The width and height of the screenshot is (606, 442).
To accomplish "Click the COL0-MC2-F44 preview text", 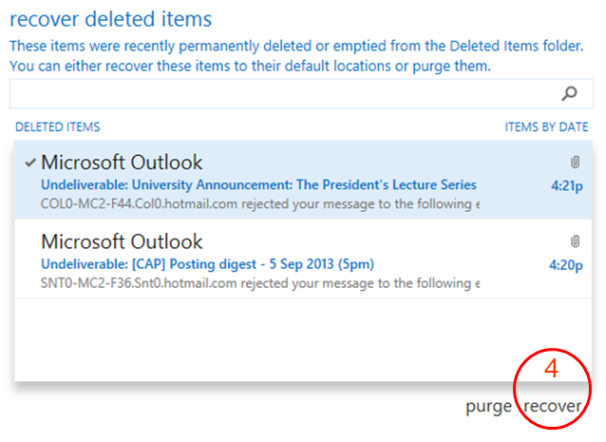I will [260, 203].
